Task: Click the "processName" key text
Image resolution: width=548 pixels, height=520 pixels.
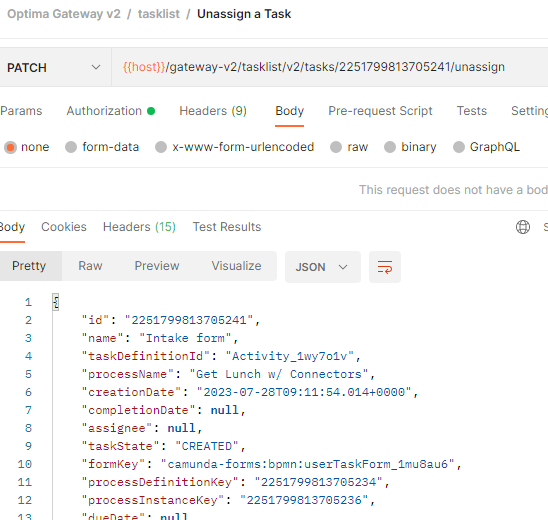Action: tap(128, 374)
